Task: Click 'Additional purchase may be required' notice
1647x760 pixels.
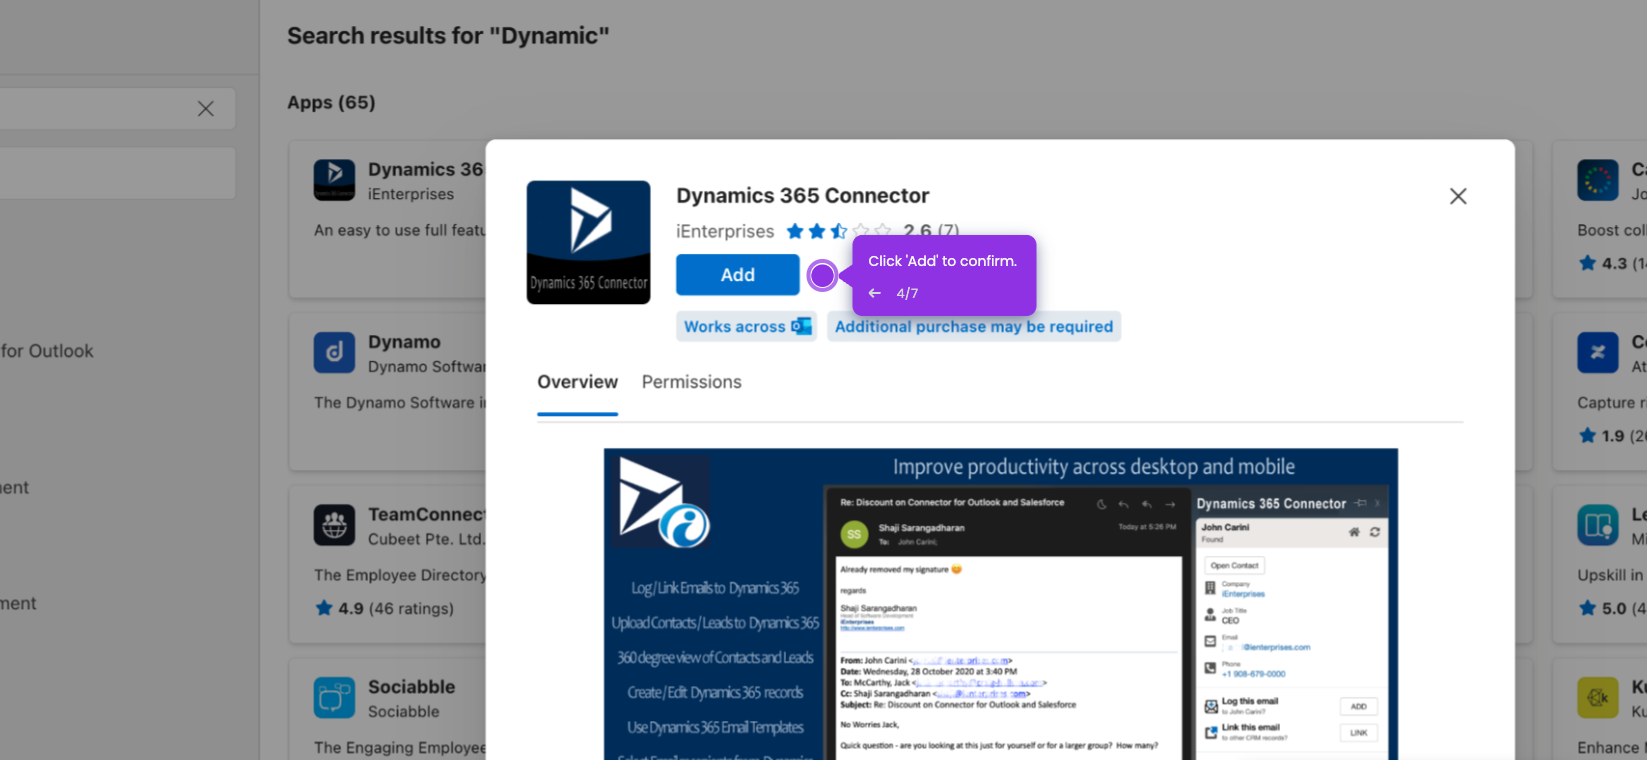Action: click(x=974, y=327)
